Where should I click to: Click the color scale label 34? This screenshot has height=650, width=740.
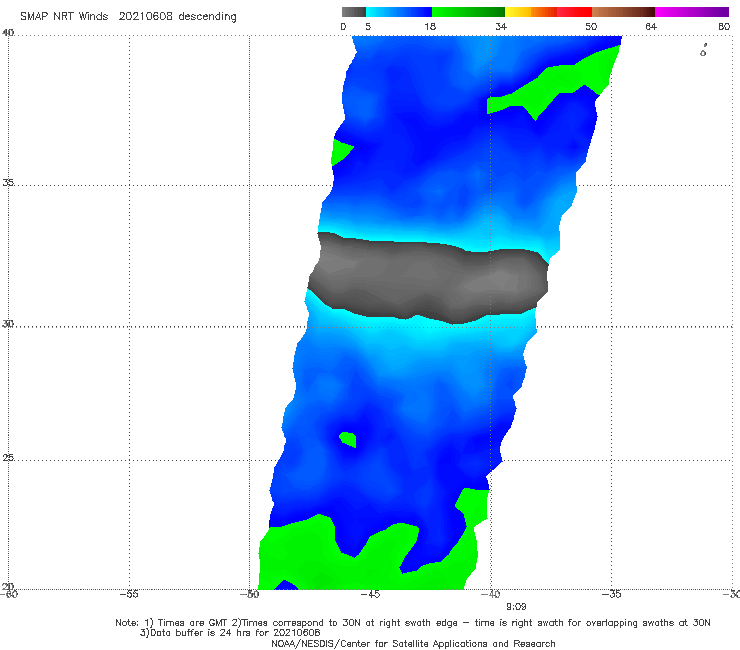tap(501, 26)
